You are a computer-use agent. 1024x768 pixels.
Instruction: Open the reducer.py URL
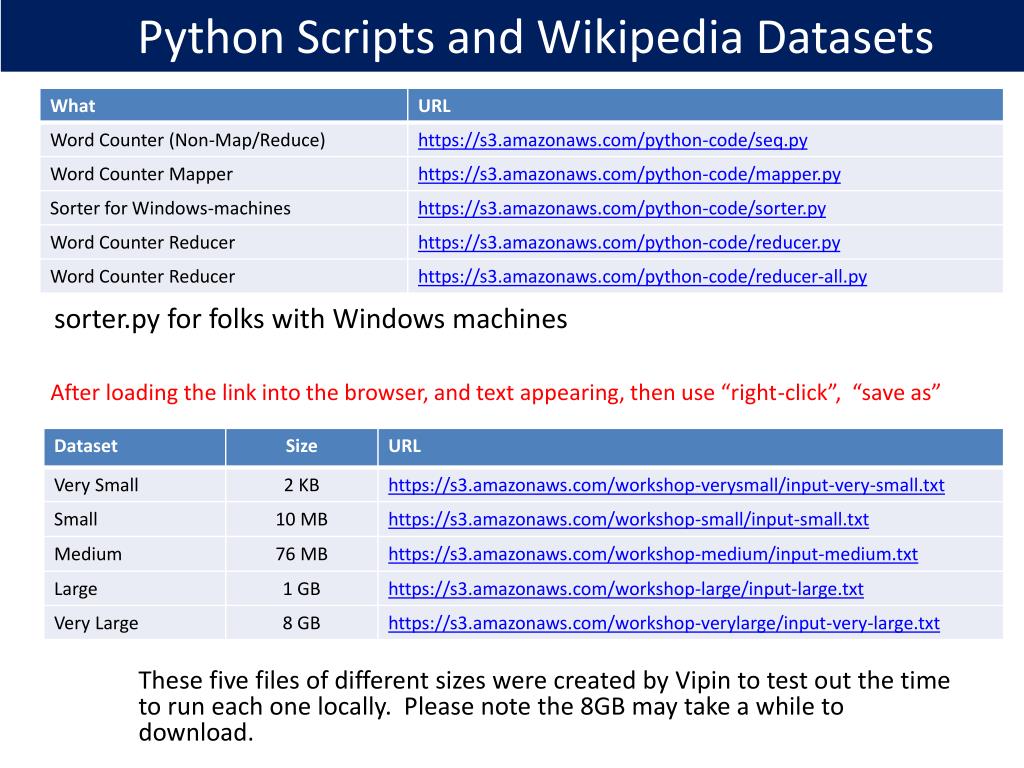coord(629,242)
